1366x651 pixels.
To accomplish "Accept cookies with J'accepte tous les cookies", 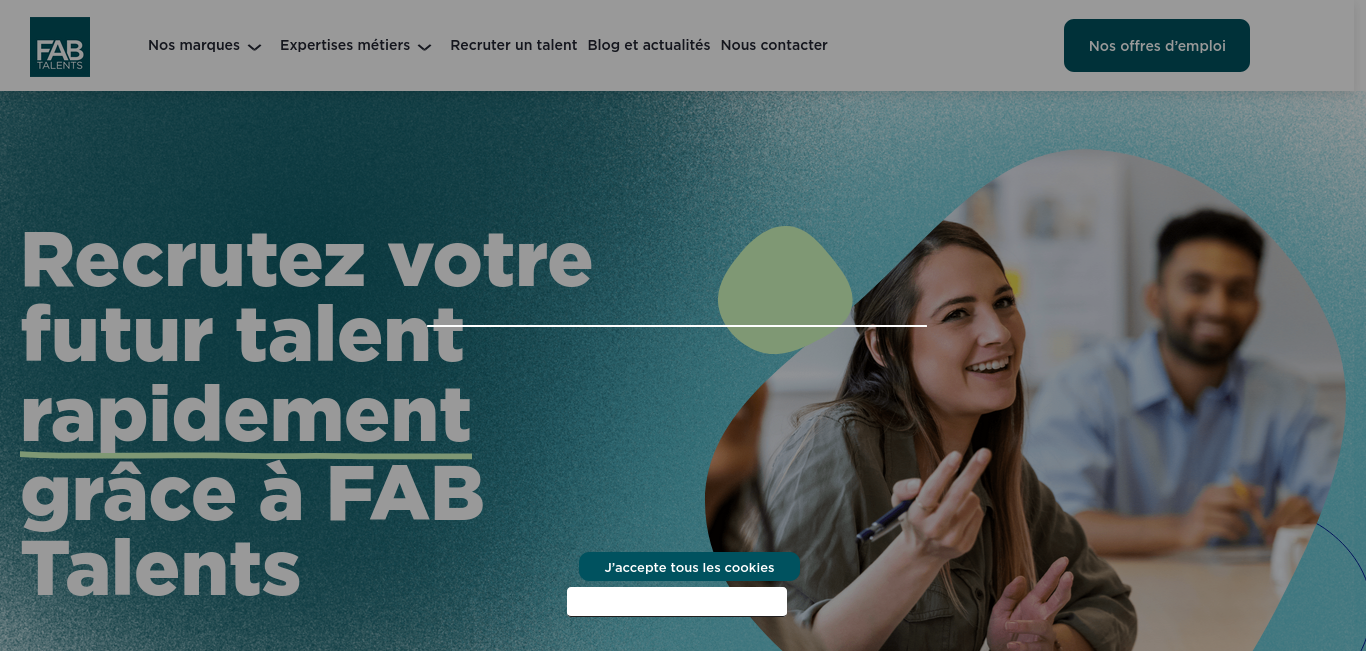I will [689, 567].
